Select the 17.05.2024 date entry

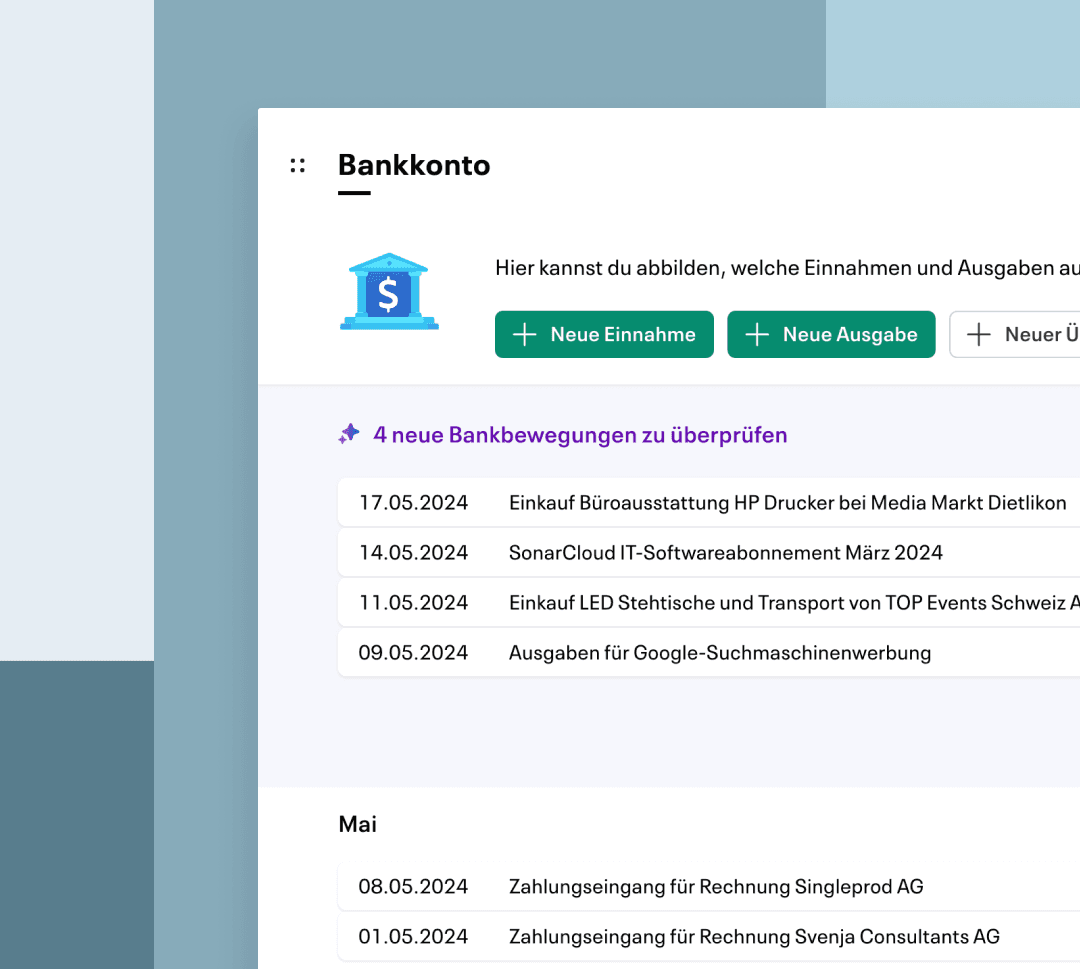[x=413, y=503]
